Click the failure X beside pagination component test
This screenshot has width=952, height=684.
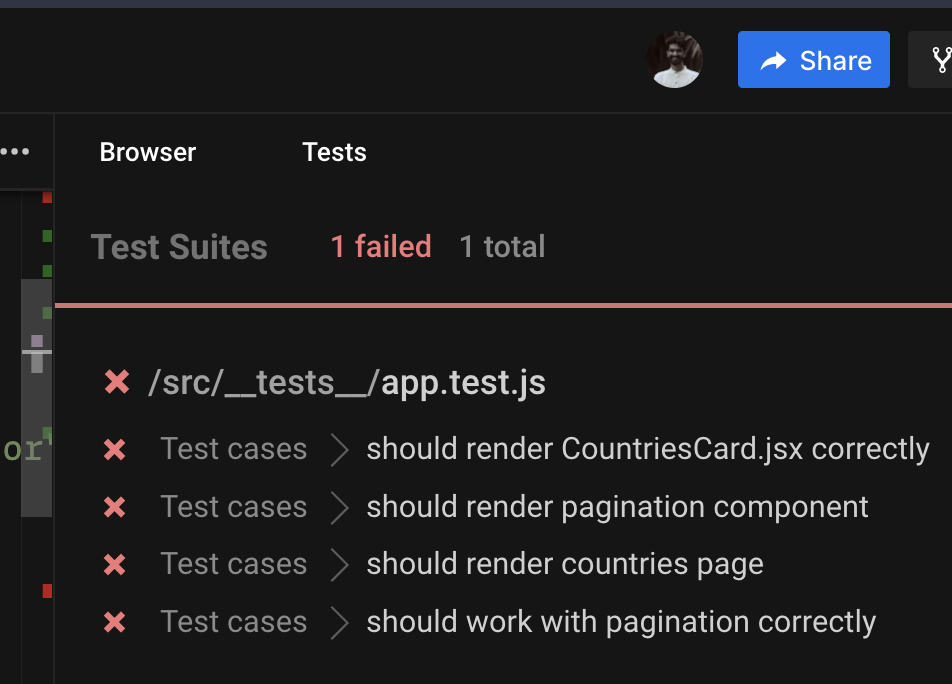(115, 507)
